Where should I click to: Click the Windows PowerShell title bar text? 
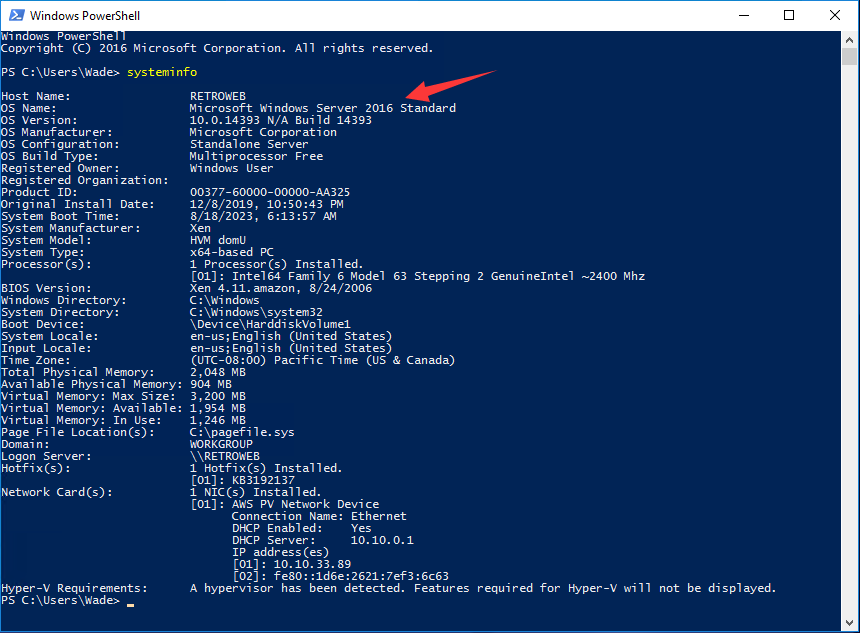[86, 15]
